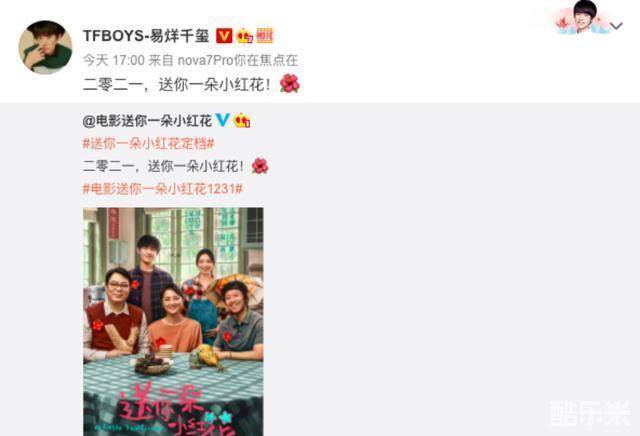Click the orange V verification badge
This screenshot has width=640, height=436.
click(224, 36)
